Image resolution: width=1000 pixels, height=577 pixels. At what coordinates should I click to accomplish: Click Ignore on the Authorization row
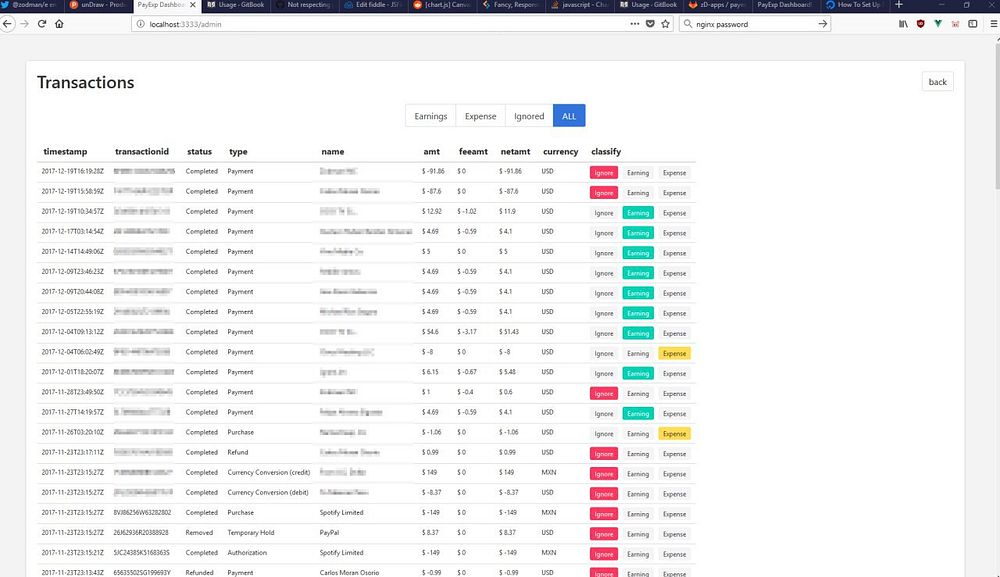point(604,554)
